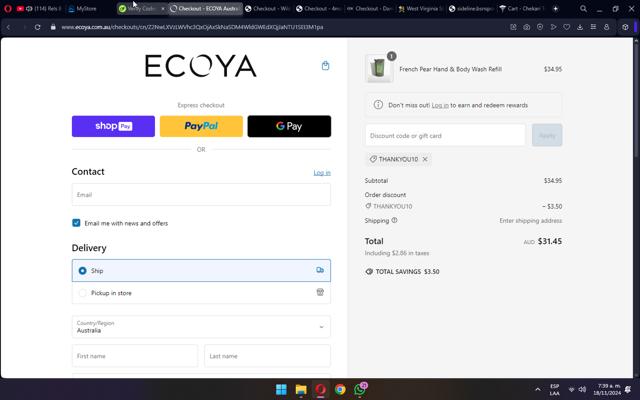Open the Country/Region dropdown
The image size is (640, 400).
pyautogui.click(x=201, y=327)
